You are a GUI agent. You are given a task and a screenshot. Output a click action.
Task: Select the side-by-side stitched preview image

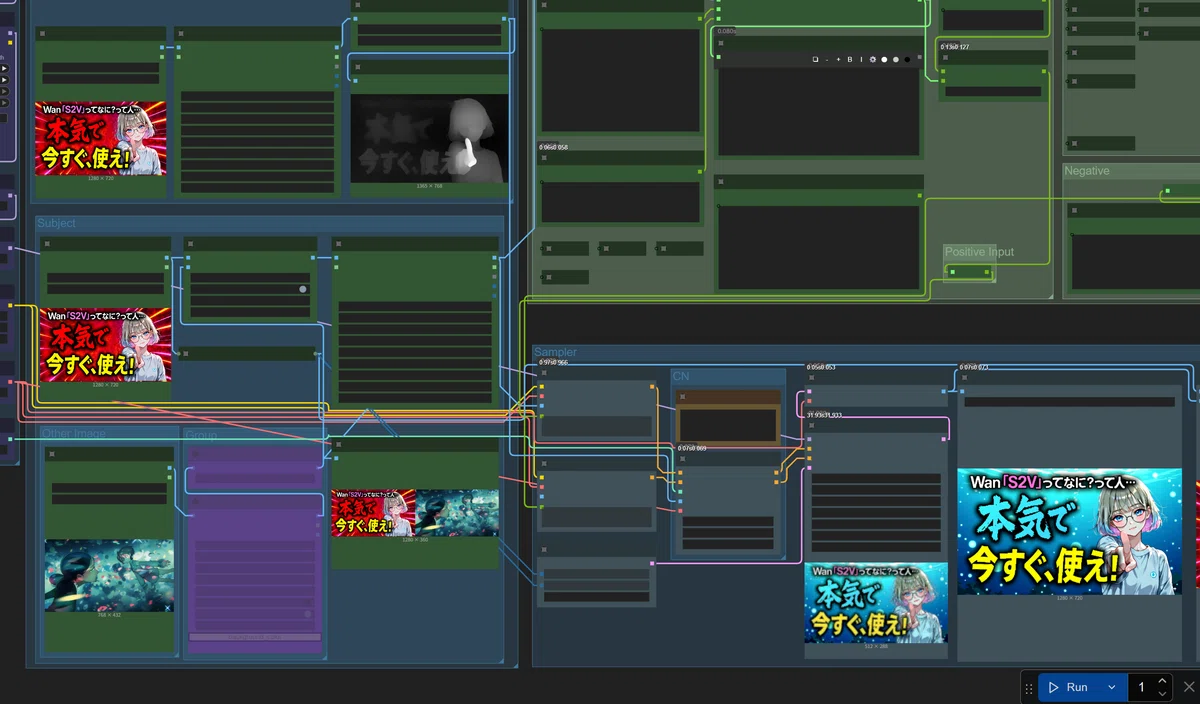(415, 513)
